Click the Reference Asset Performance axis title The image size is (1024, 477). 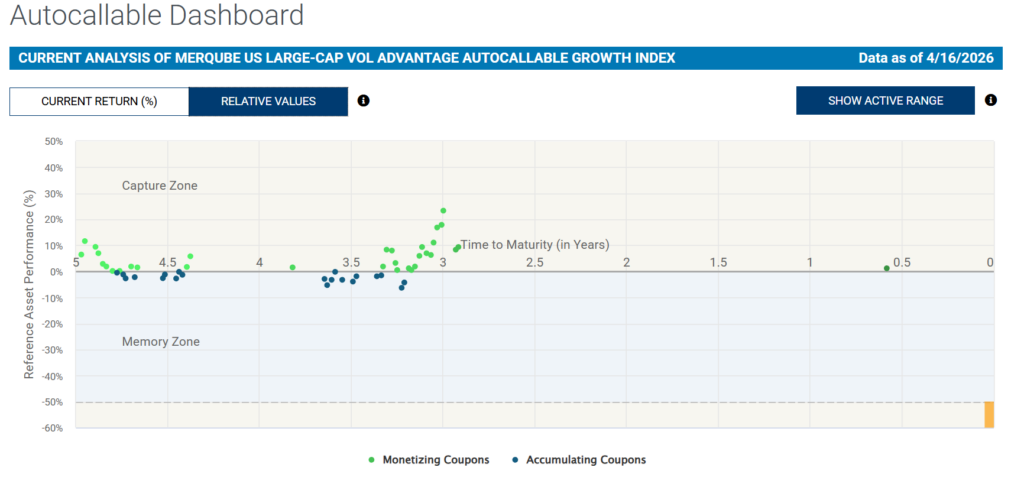[x=30, y=284]
